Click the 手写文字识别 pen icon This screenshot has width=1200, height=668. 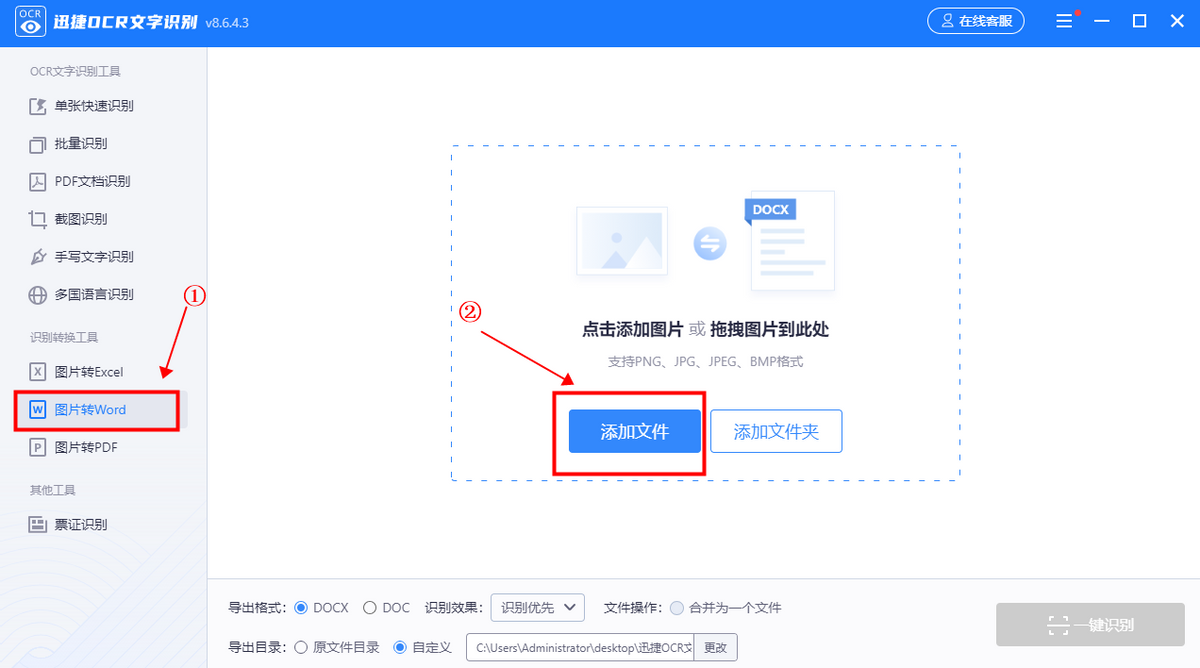(38, 257)
